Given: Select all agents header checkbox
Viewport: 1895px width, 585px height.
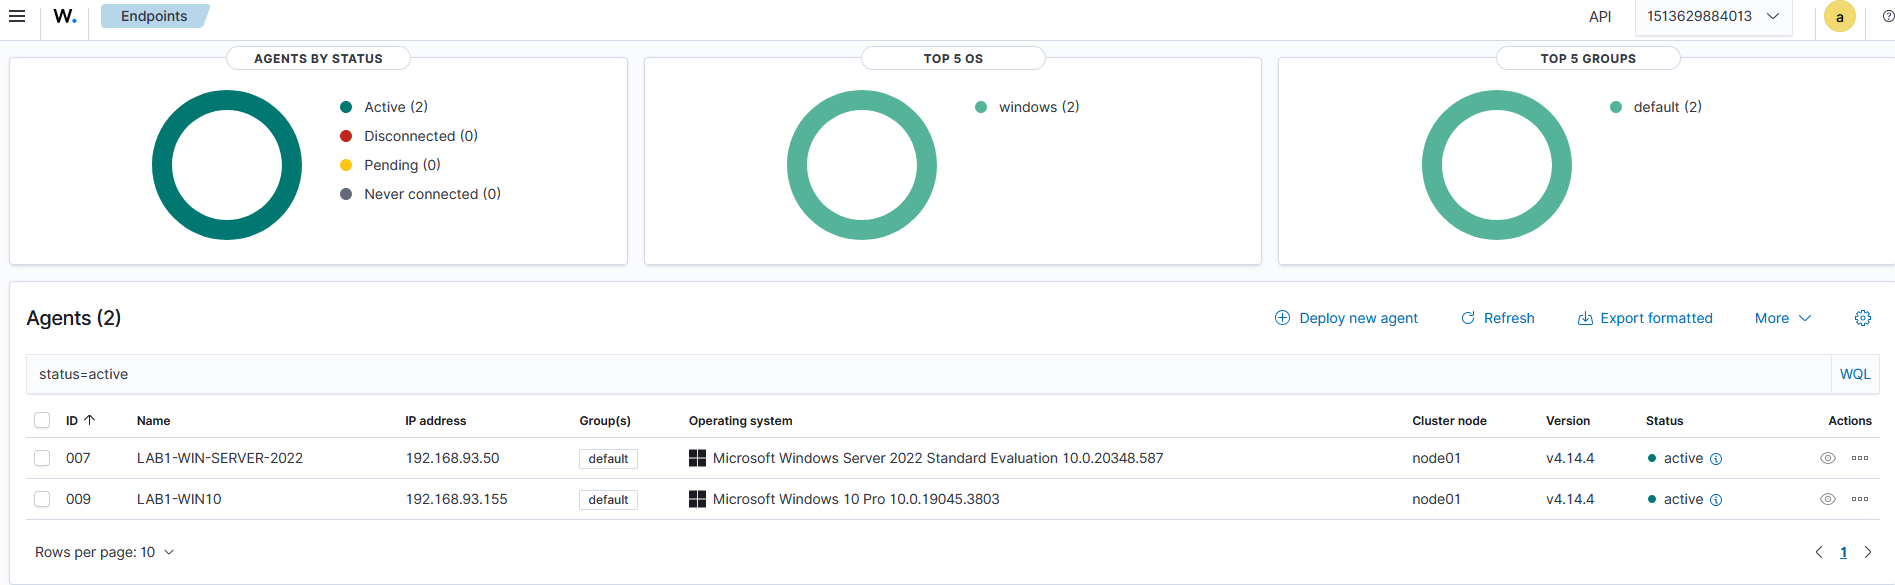Looking at the screenshot, I should point(42,420).
